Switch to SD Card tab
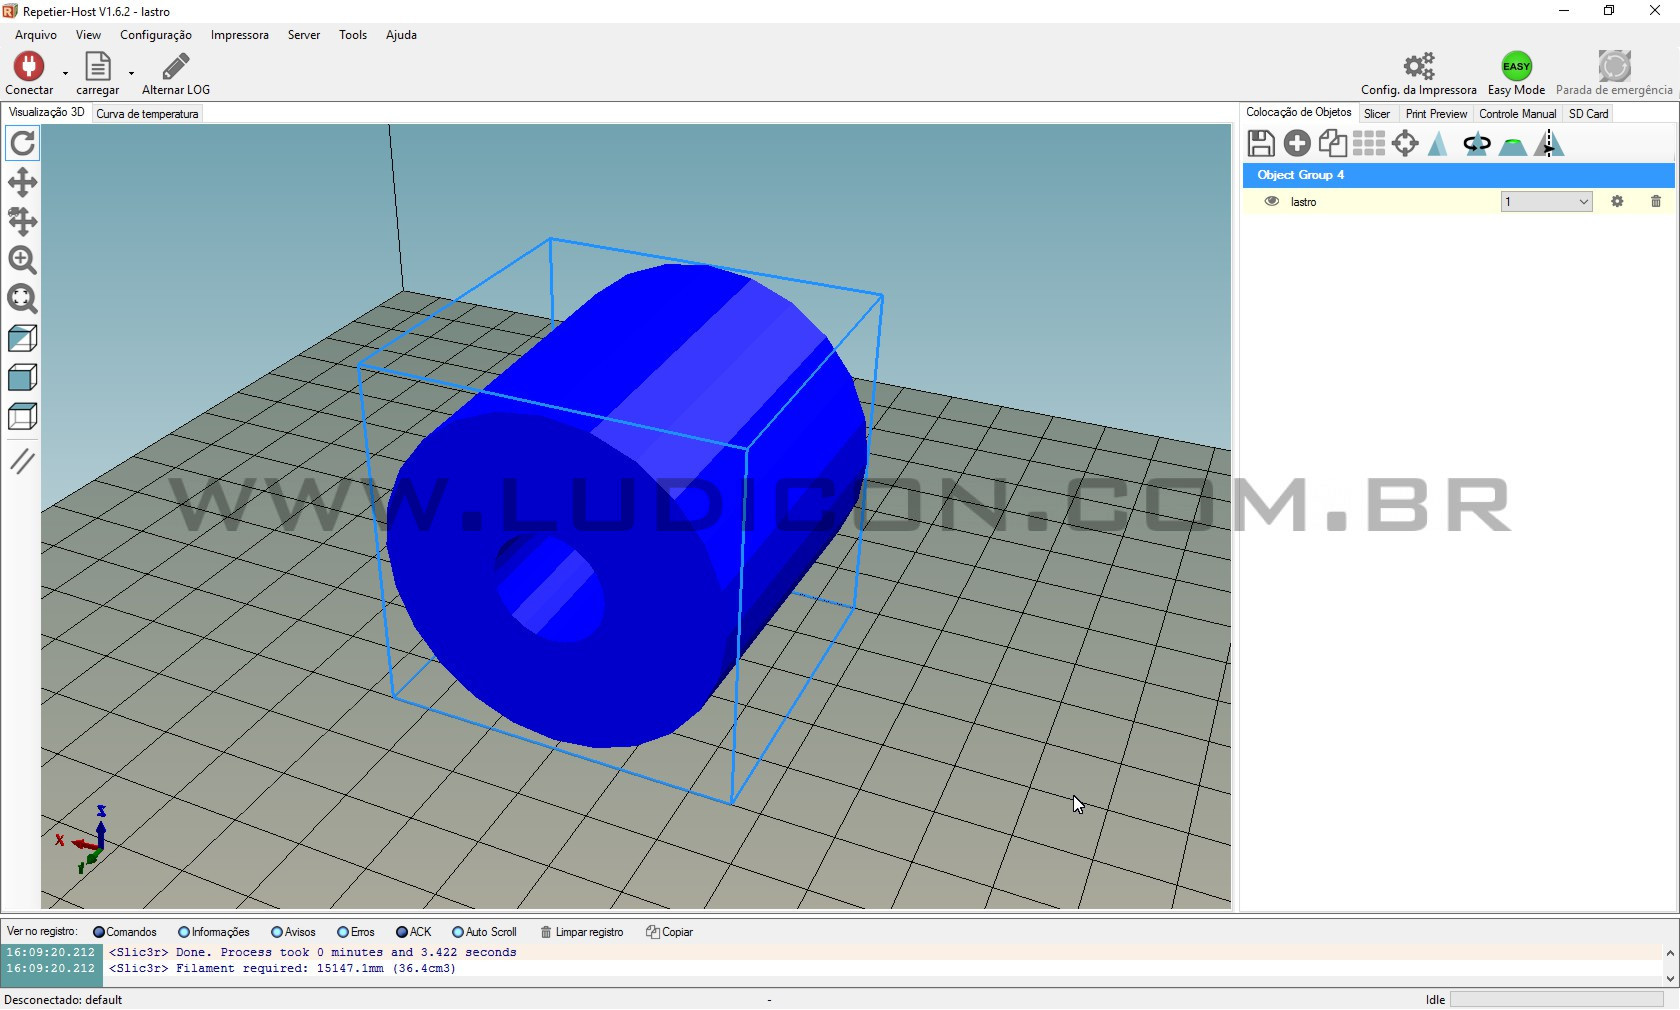 1588,114
